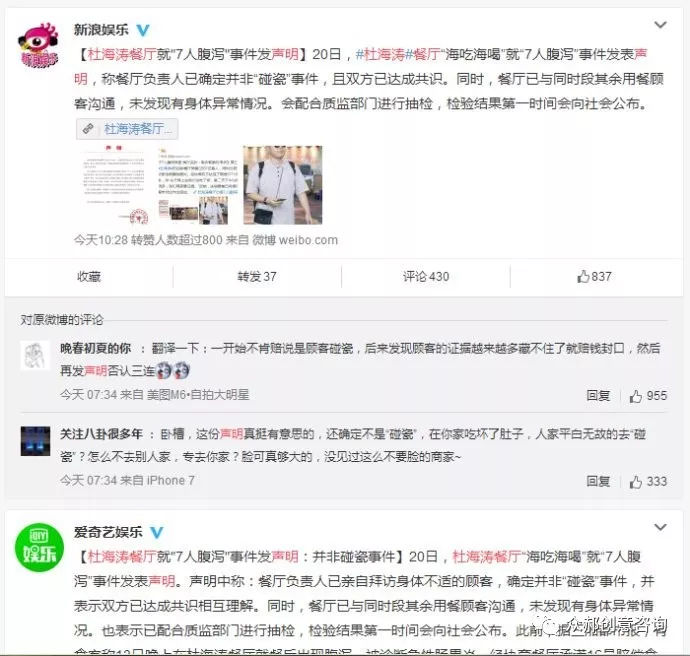690x656 pixels.
Task: Open the 转发 37 repost tab
Action: coord(257,277)
